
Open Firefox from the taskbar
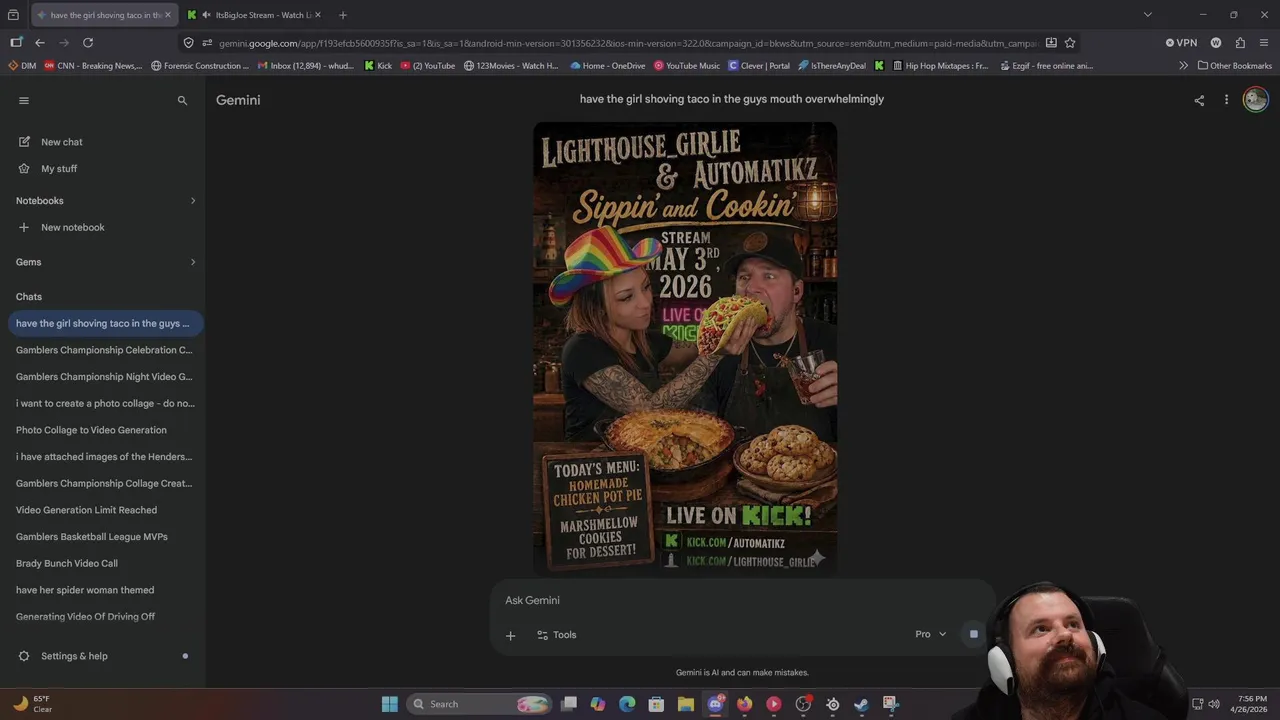coord(744,704)
